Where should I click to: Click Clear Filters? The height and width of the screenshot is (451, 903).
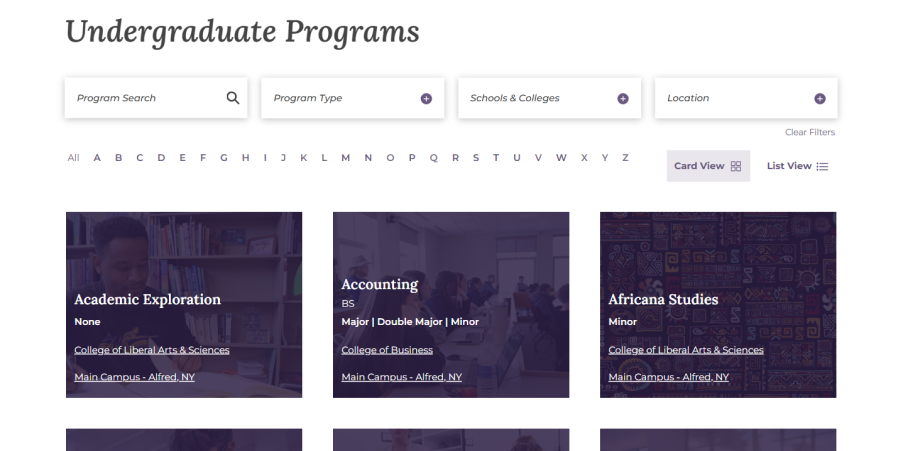[810, 132]
